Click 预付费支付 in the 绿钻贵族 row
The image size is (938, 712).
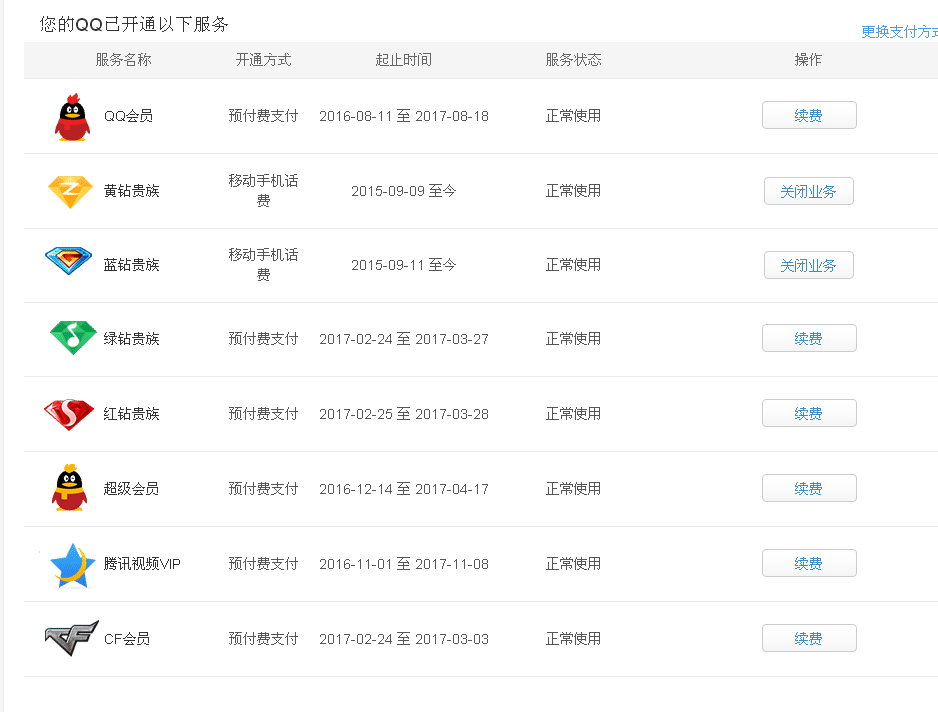click(263, 339)
